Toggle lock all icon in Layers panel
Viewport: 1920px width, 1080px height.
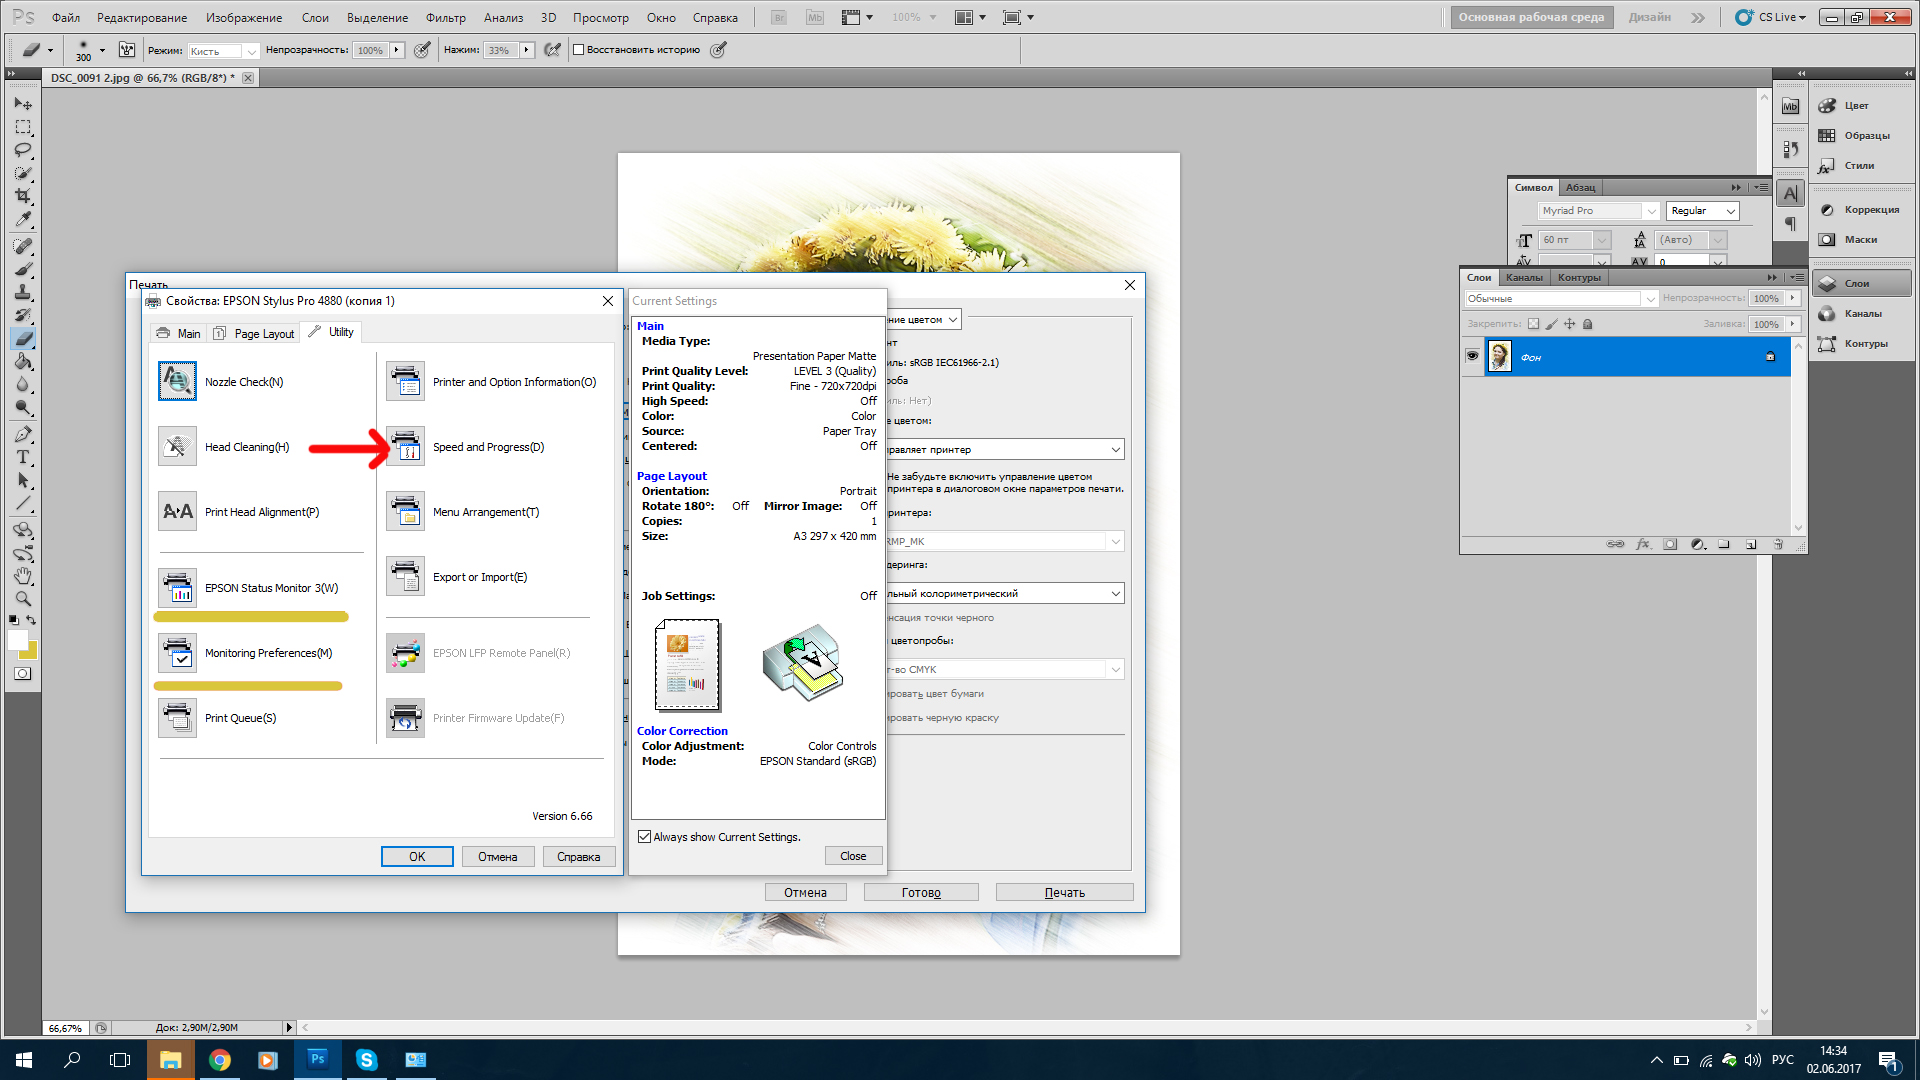[1587, 324]
